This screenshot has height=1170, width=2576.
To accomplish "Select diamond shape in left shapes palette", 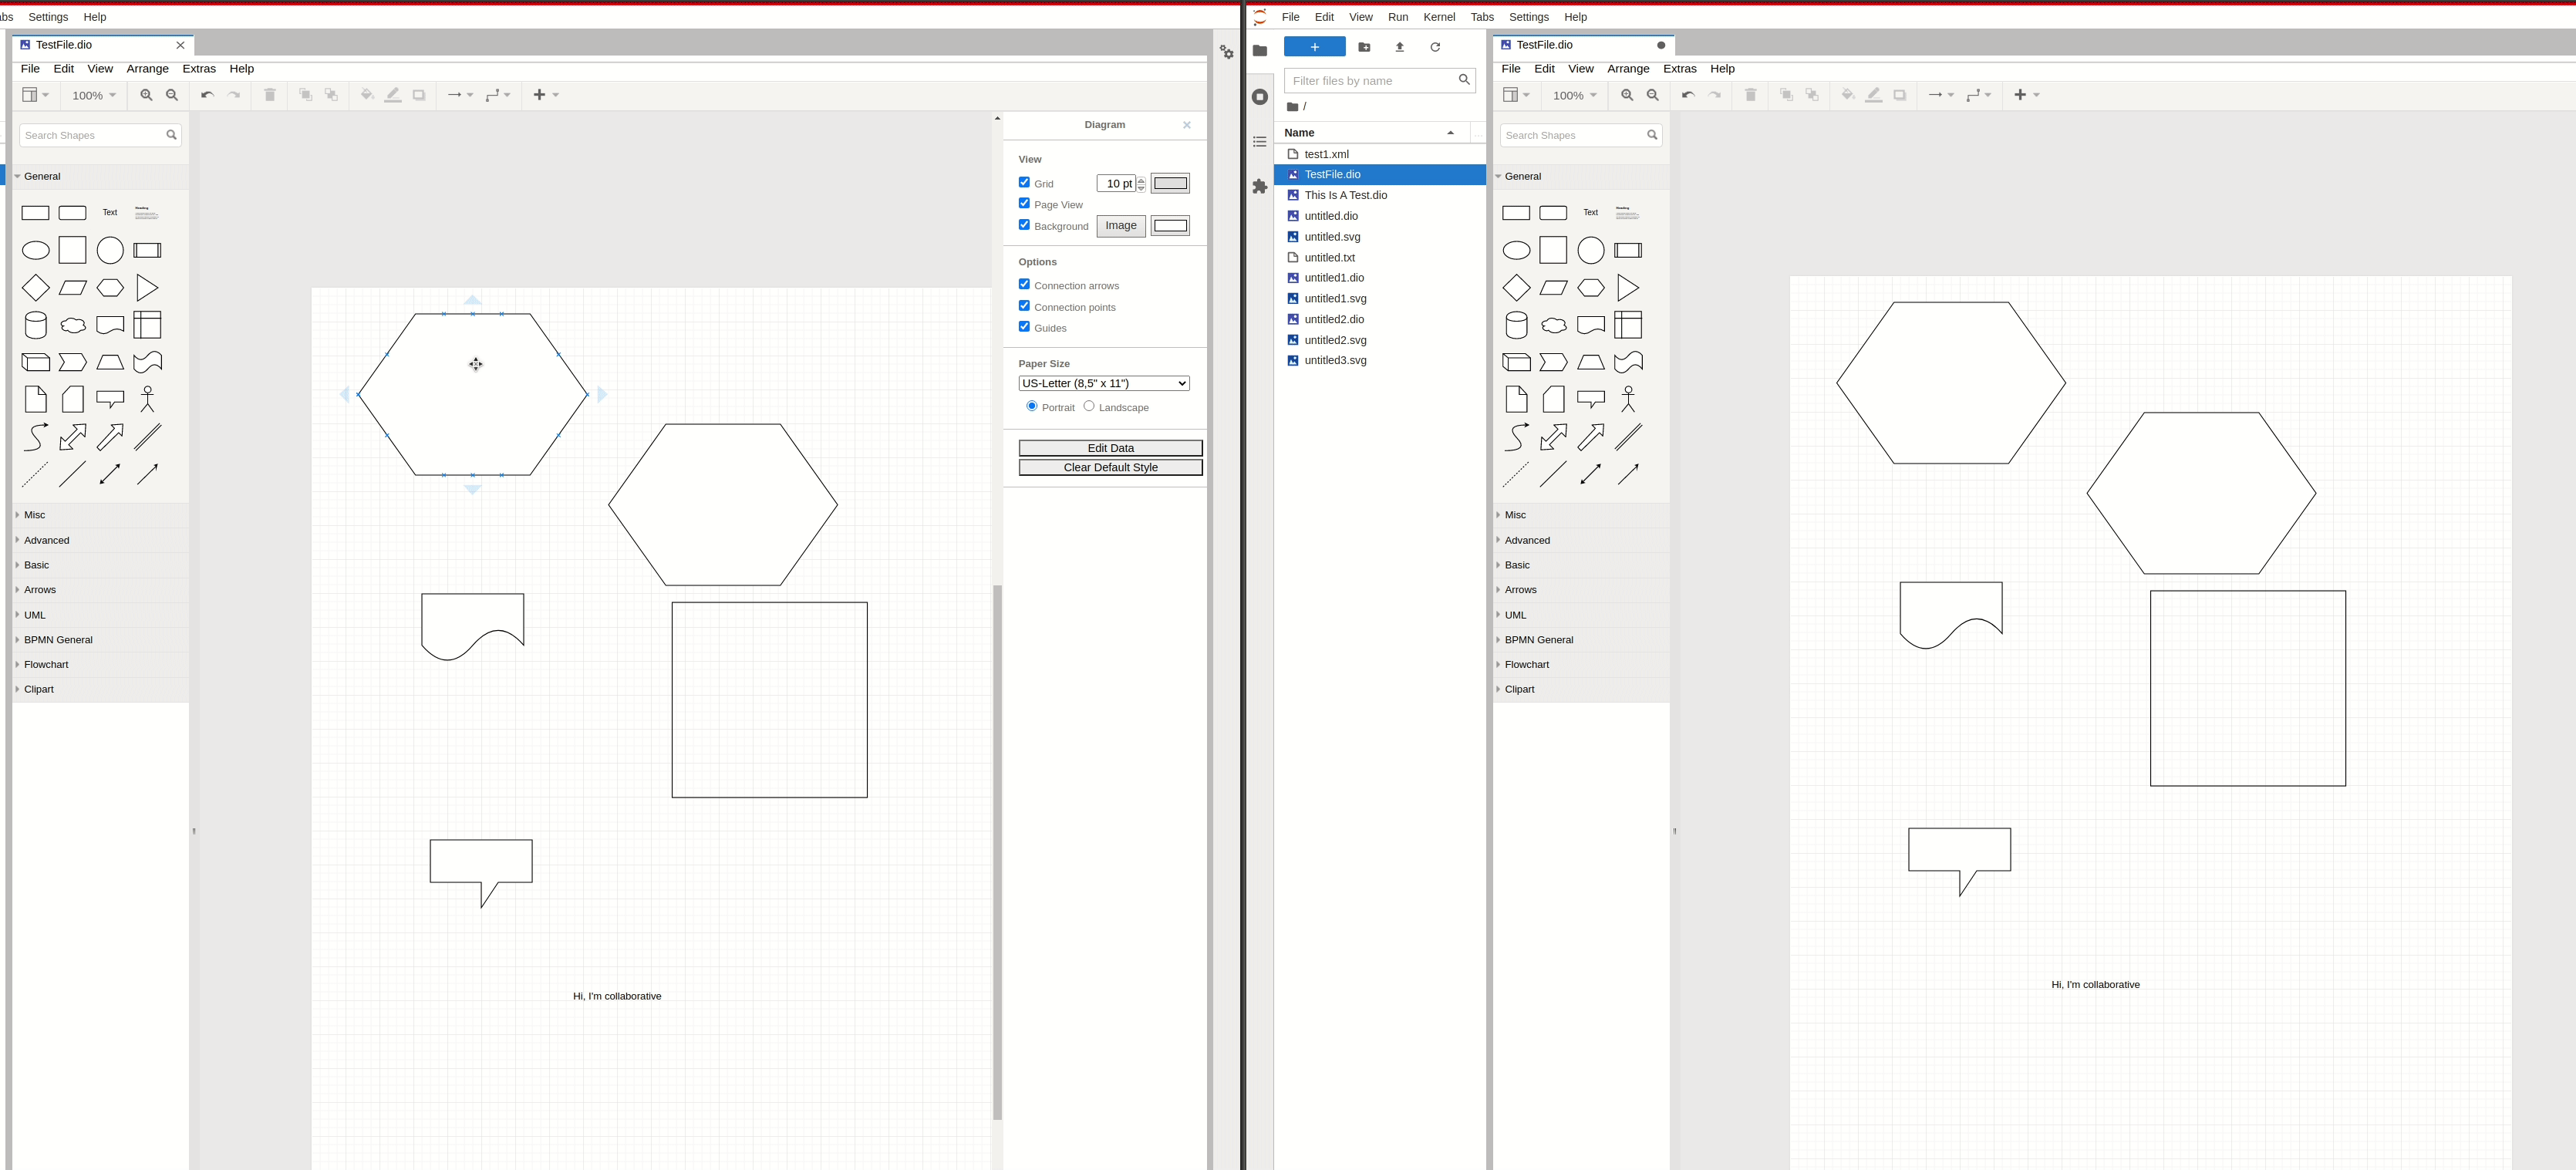I will click(36, 288).
